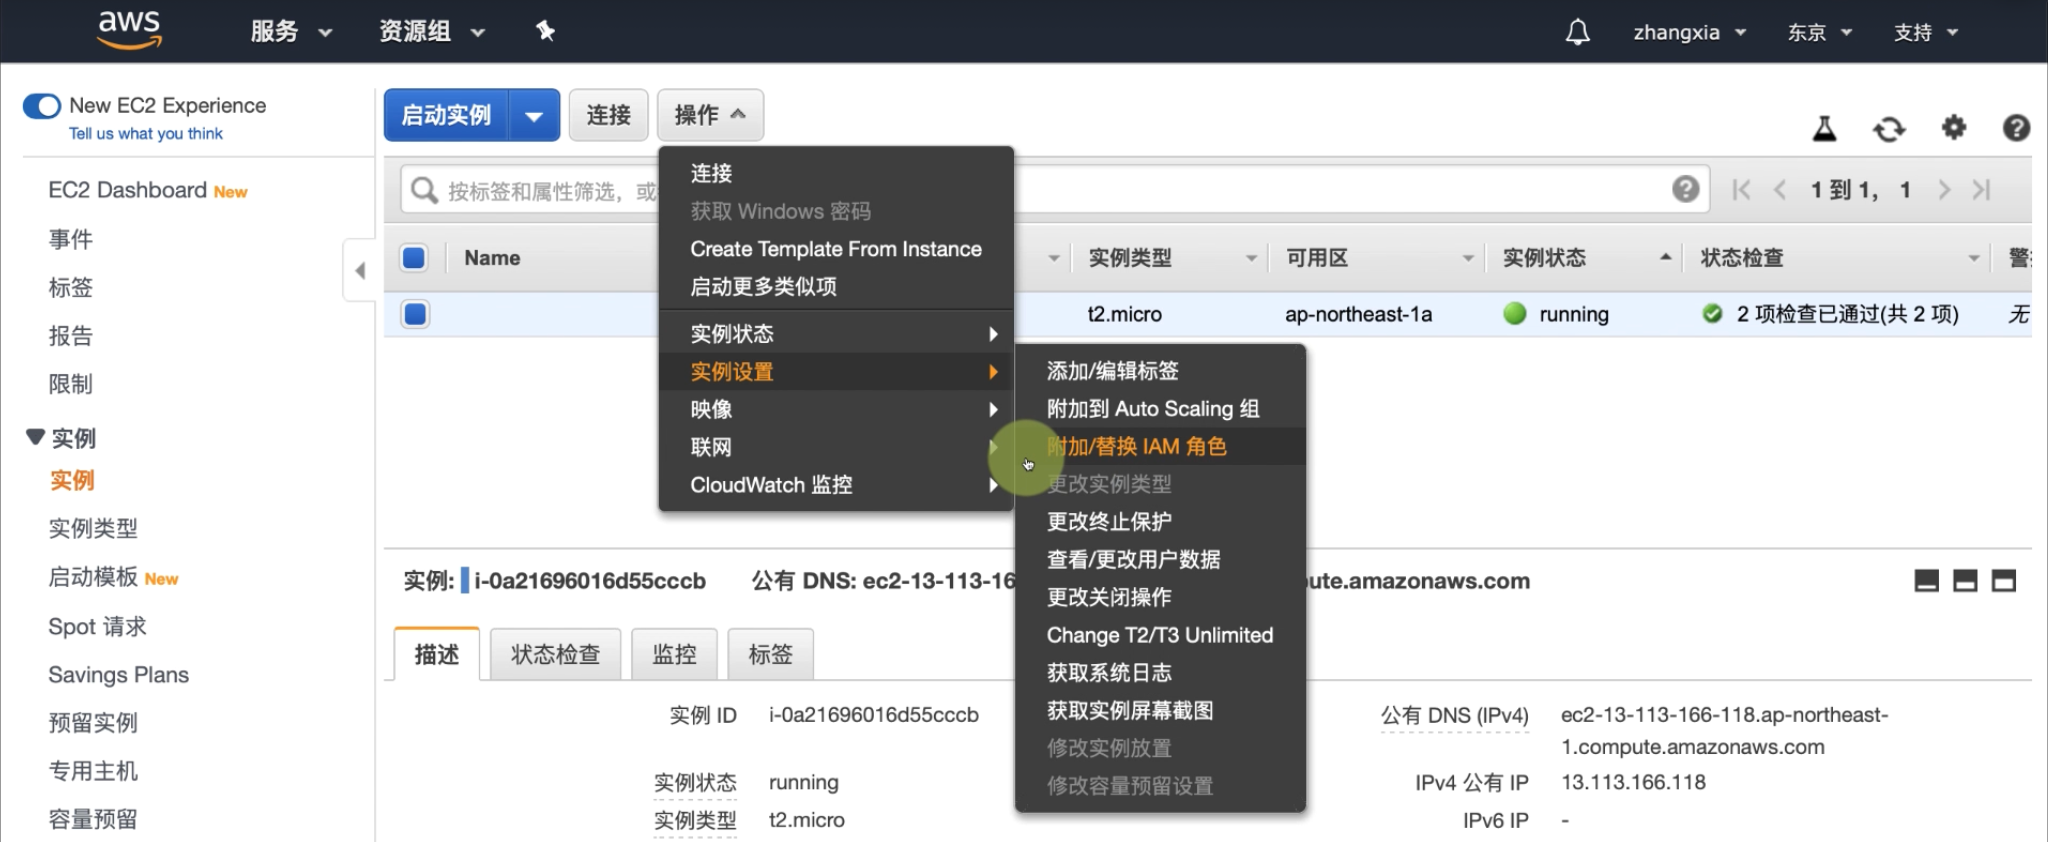Open the 东京 region dropdown
This screenshot has width=2048, height=842.
pyautogui.click(x=1820, y=32)
